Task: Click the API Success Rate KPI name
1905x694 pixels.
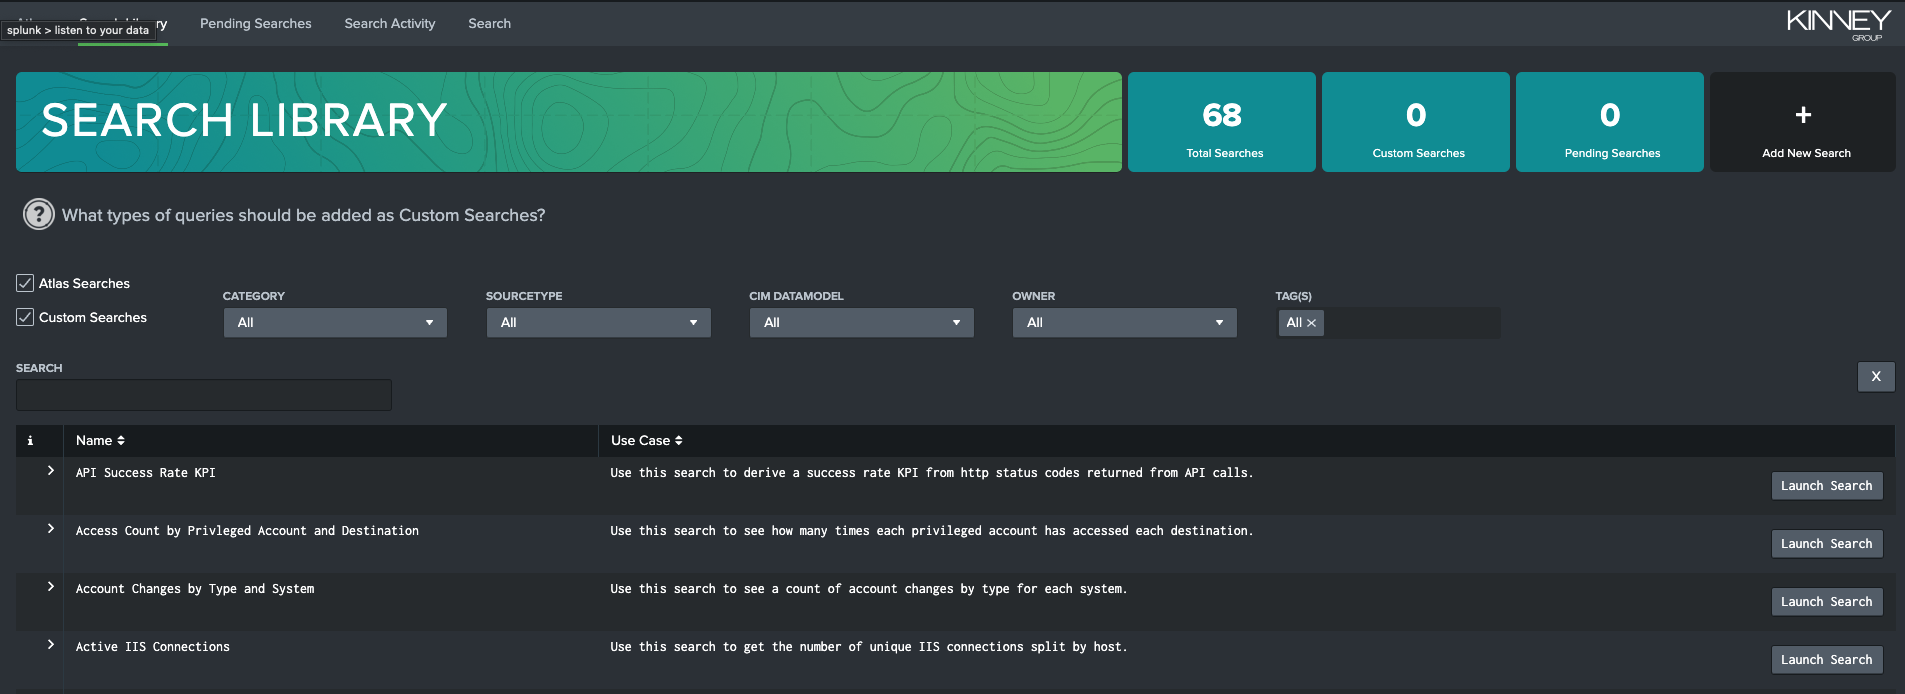Action: 146,473
